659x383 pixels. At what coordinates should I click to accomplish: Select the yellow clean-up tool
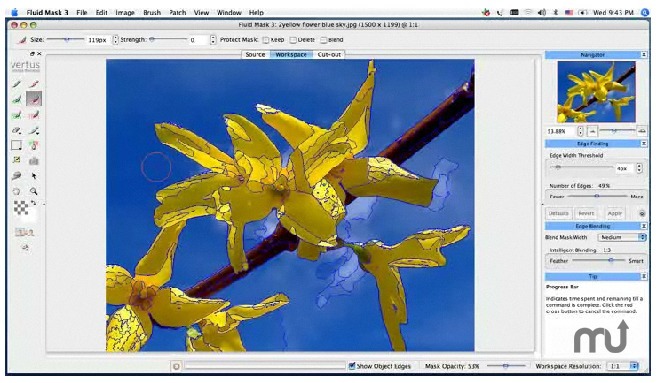16,160
